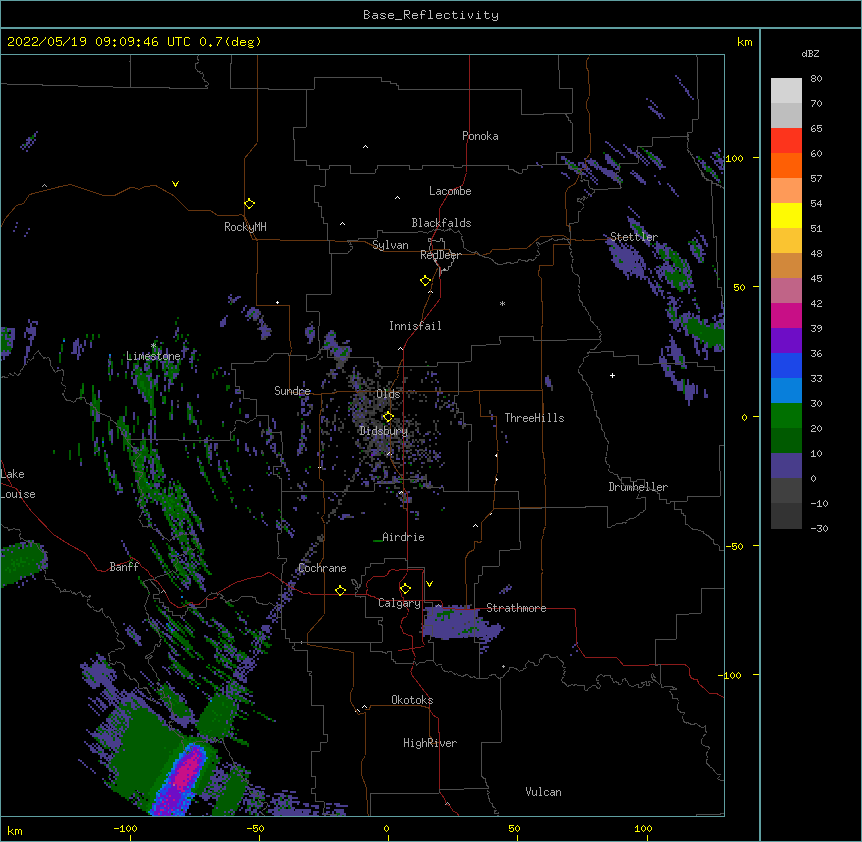Click the HighRiver city label
Image resolution: width=862 pixels, height=842 pixels.
pos(430,743)
